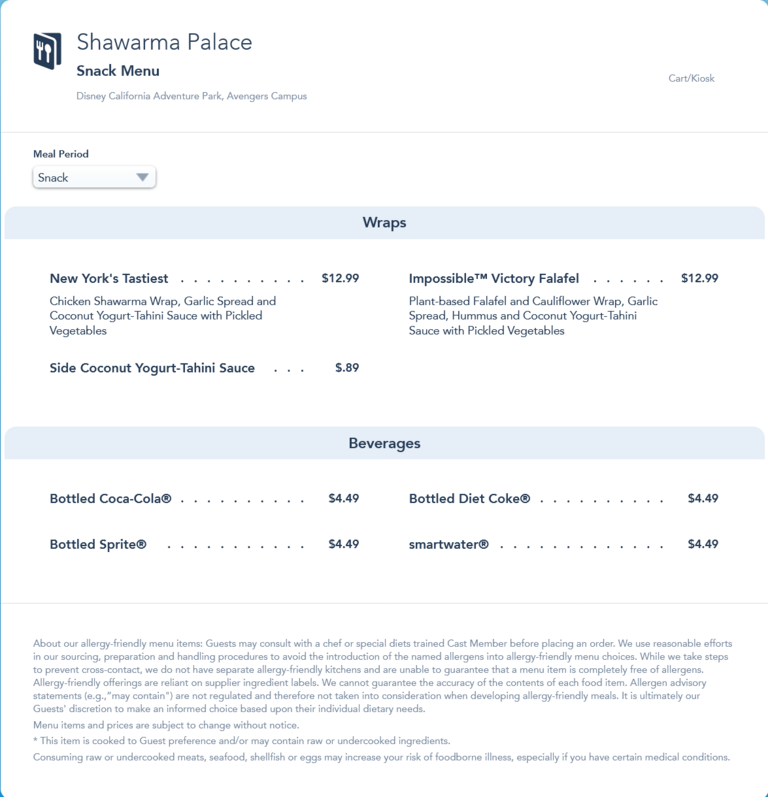The height and width of the screenshot is (797, 768).
Task: Click the Beverages section header
Action: click(384, 443)
